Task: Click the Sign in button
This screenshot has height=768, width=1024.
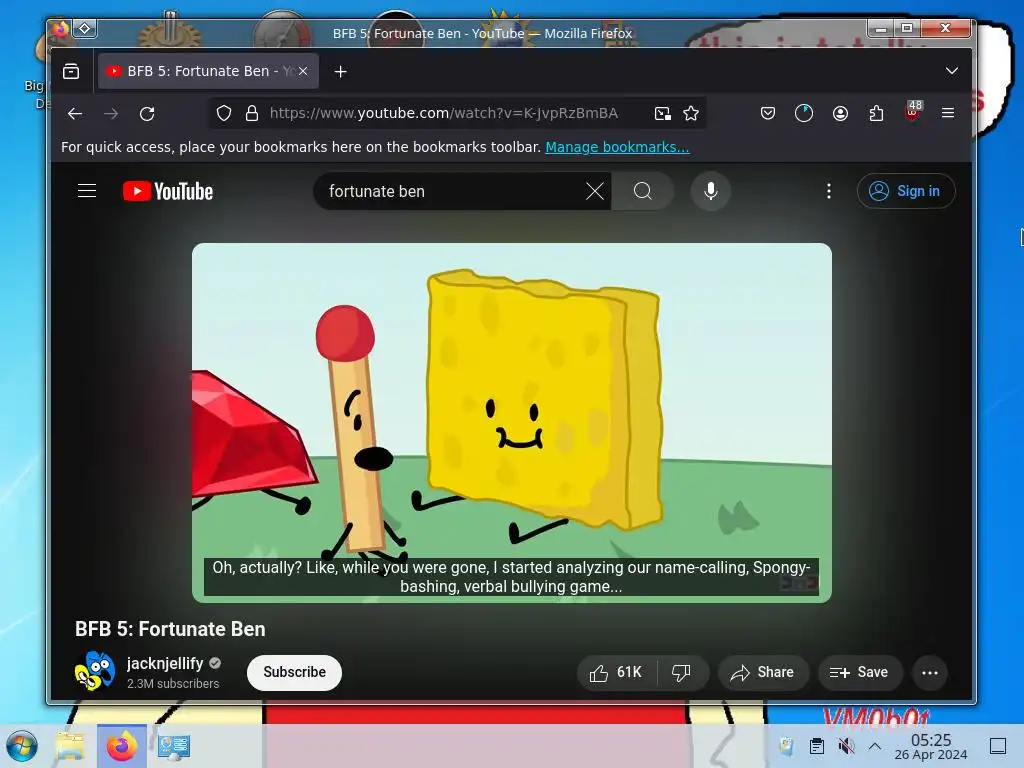Action: (x=906, y=191)
